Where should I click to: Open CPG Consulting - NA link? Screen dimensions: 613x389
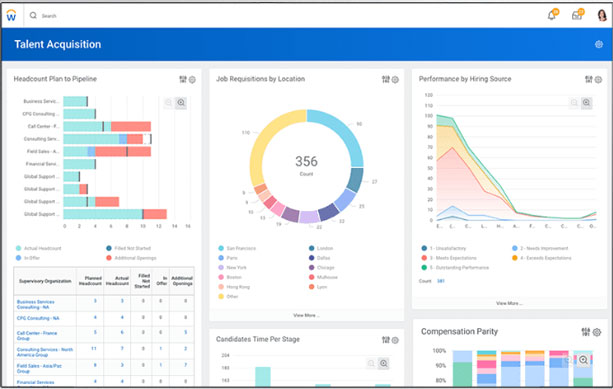point(38,318)
